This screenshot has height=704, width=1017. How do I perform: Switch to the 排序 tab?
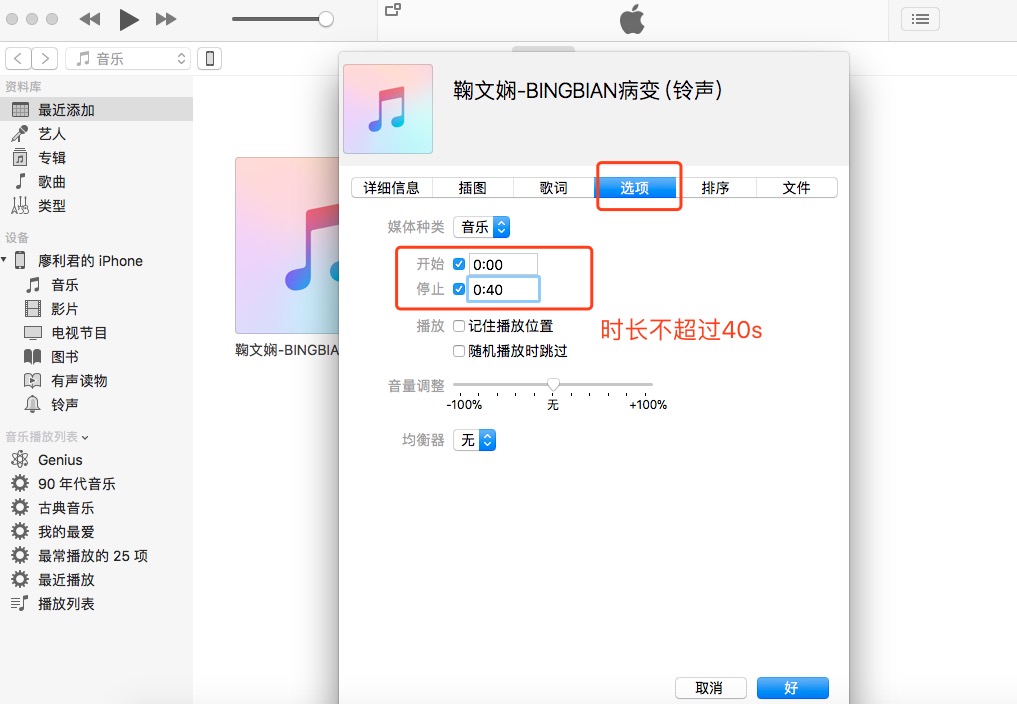[x=715, y=188]
